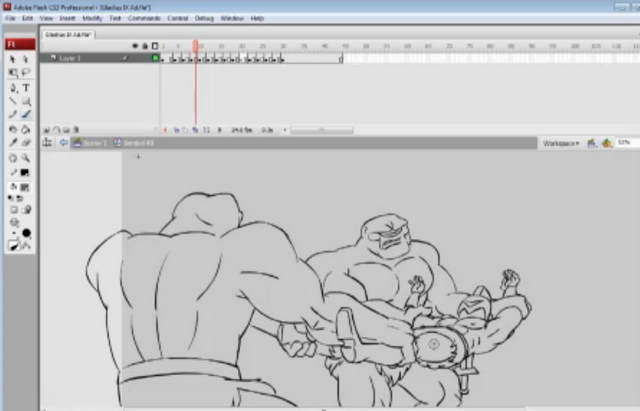The width and height of the screenshot is (640, 411).
Task: Toggle the Lock Fill option
Action: click(27, 210)
